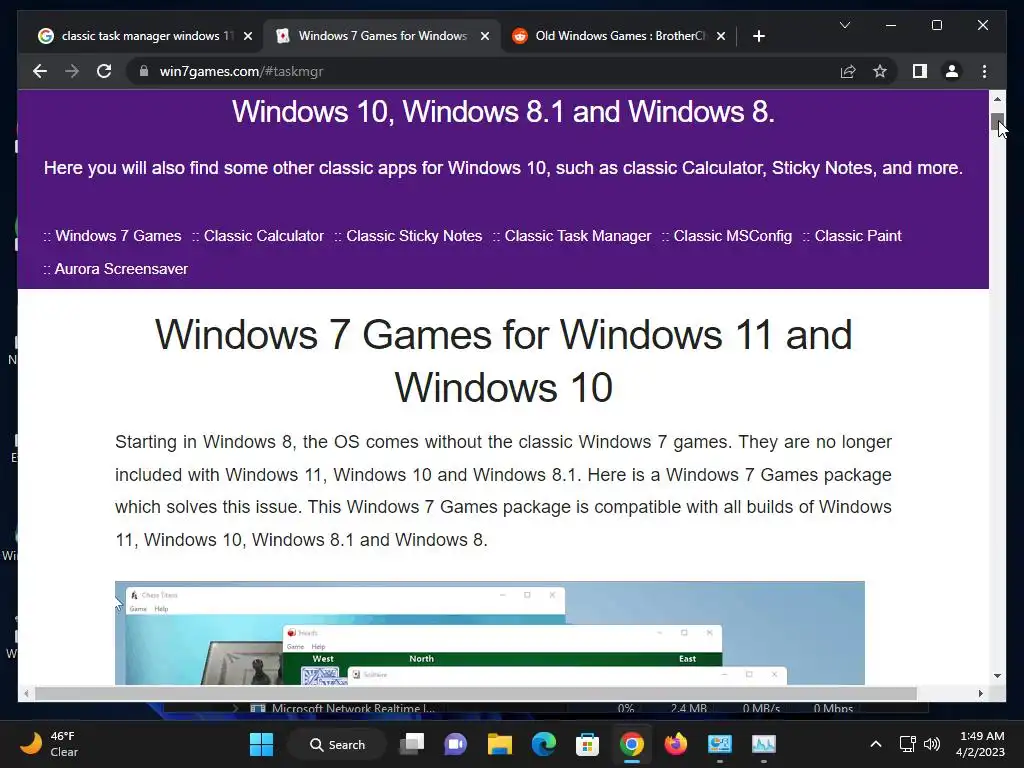Open the volume tray icon
This screenshot has height=768, width=1024.
932,744
